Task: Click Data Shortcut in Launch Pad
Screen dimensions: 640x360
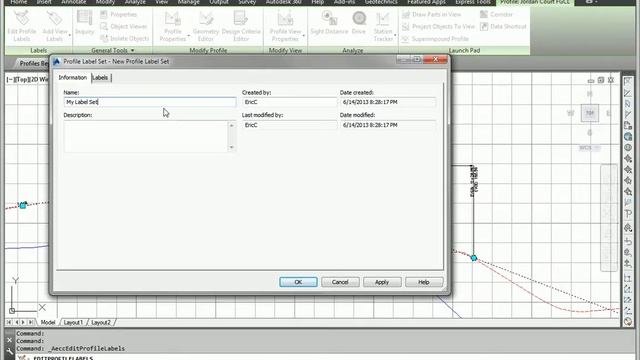Action: [503, 27]
